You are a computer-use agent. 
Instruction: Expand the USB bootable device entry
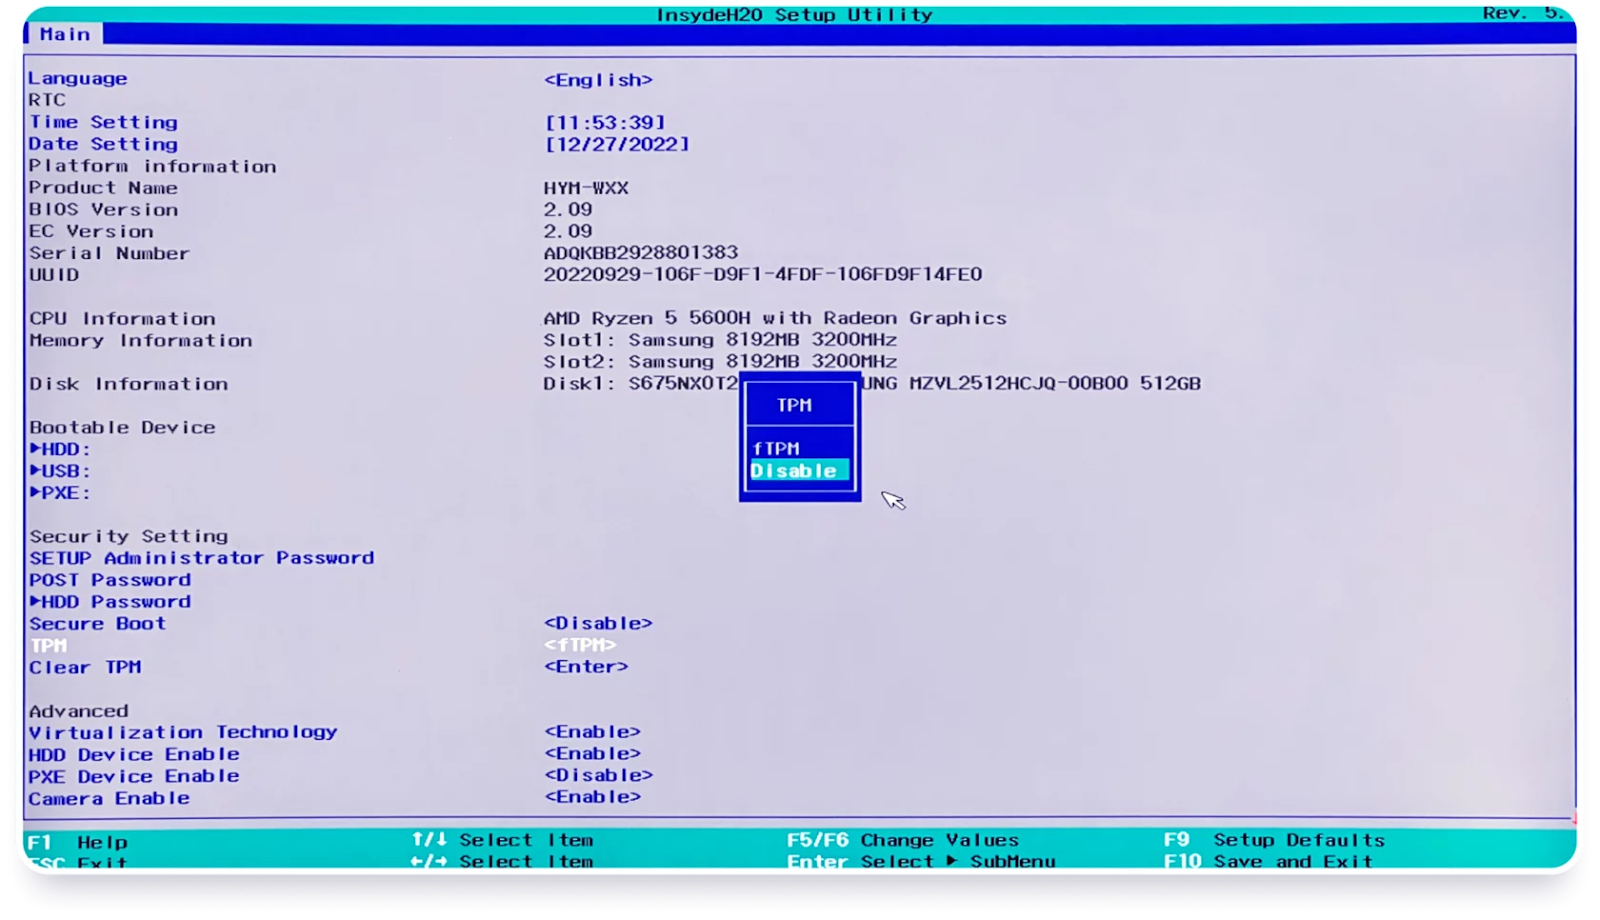[61, 471]
